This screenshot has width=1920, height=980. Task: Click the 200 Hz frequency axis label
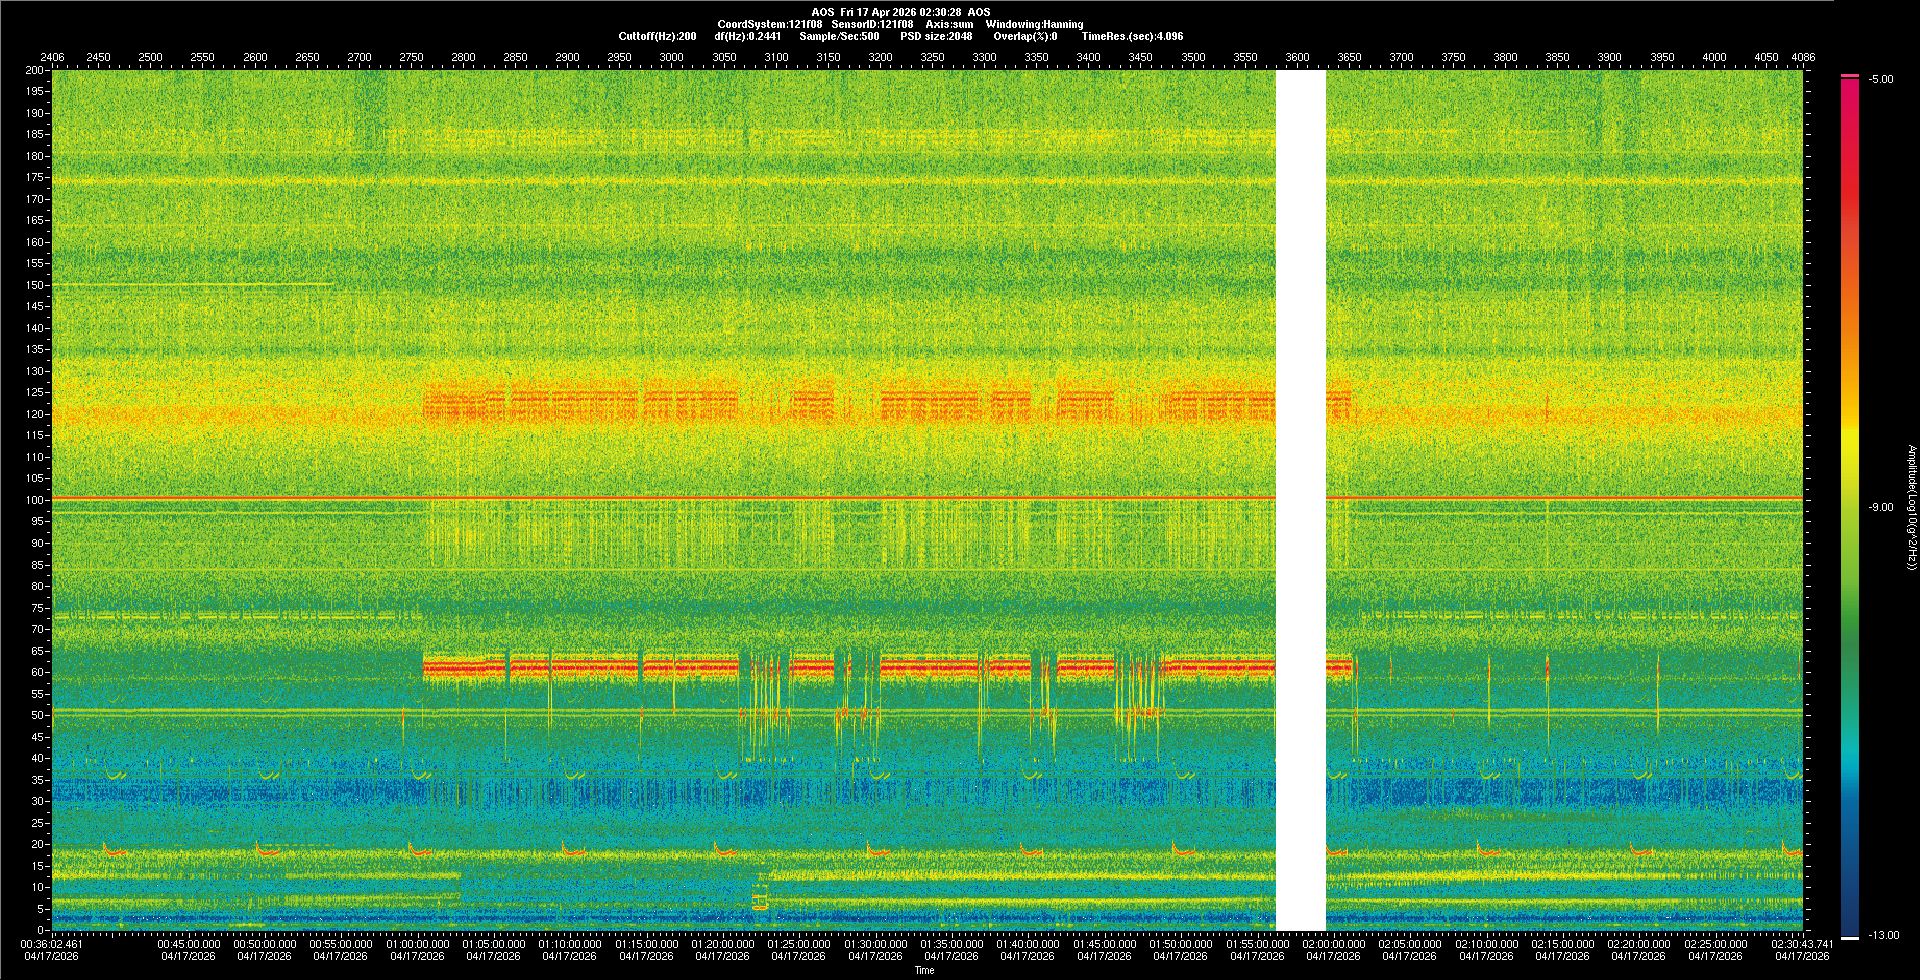click(34, 70)
